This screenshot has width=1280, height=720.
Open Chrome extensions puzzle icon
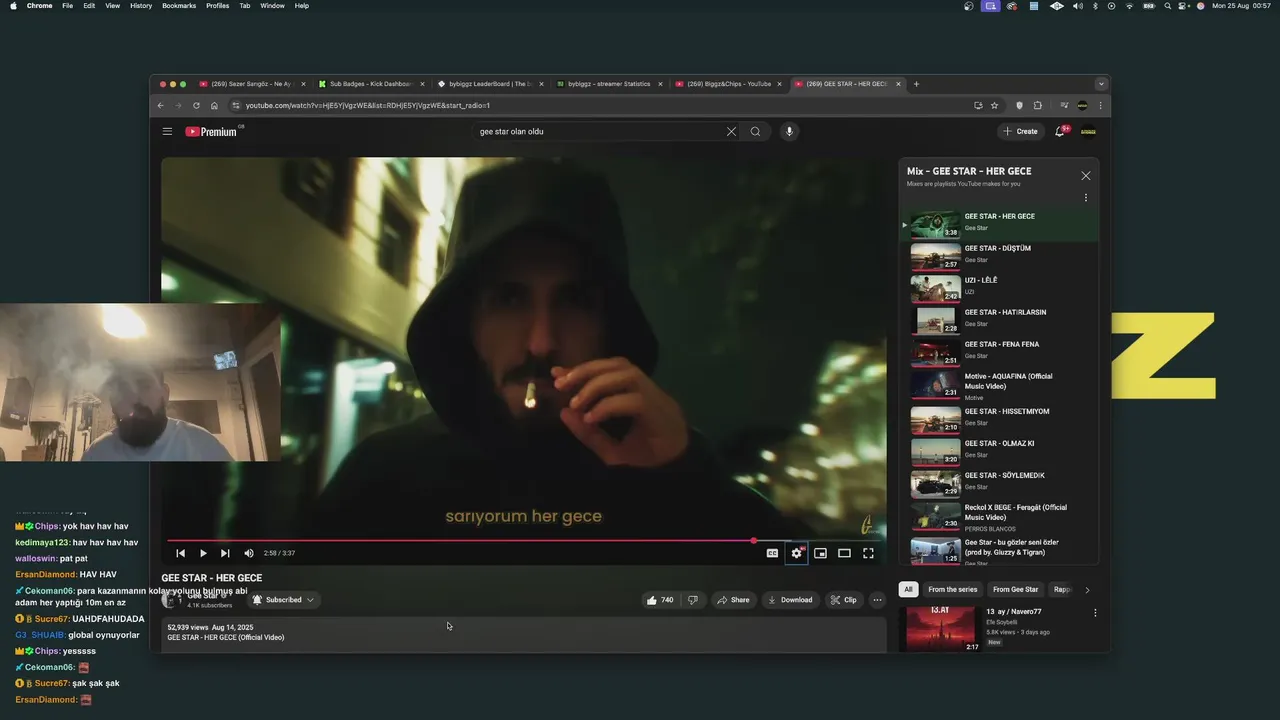pyautogui.click(x=1037, y=105)
